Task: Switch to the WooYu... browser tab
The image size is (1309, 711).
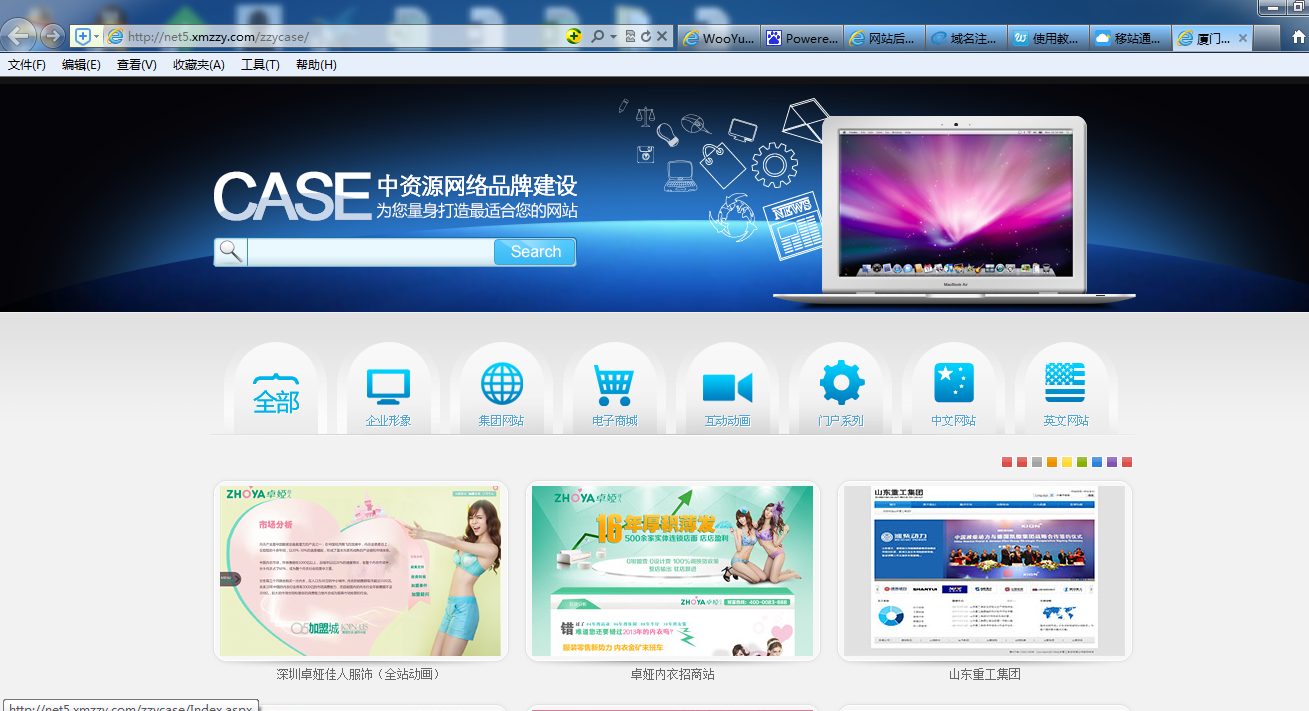Action: pyautogui.click(x=719, y=38)
